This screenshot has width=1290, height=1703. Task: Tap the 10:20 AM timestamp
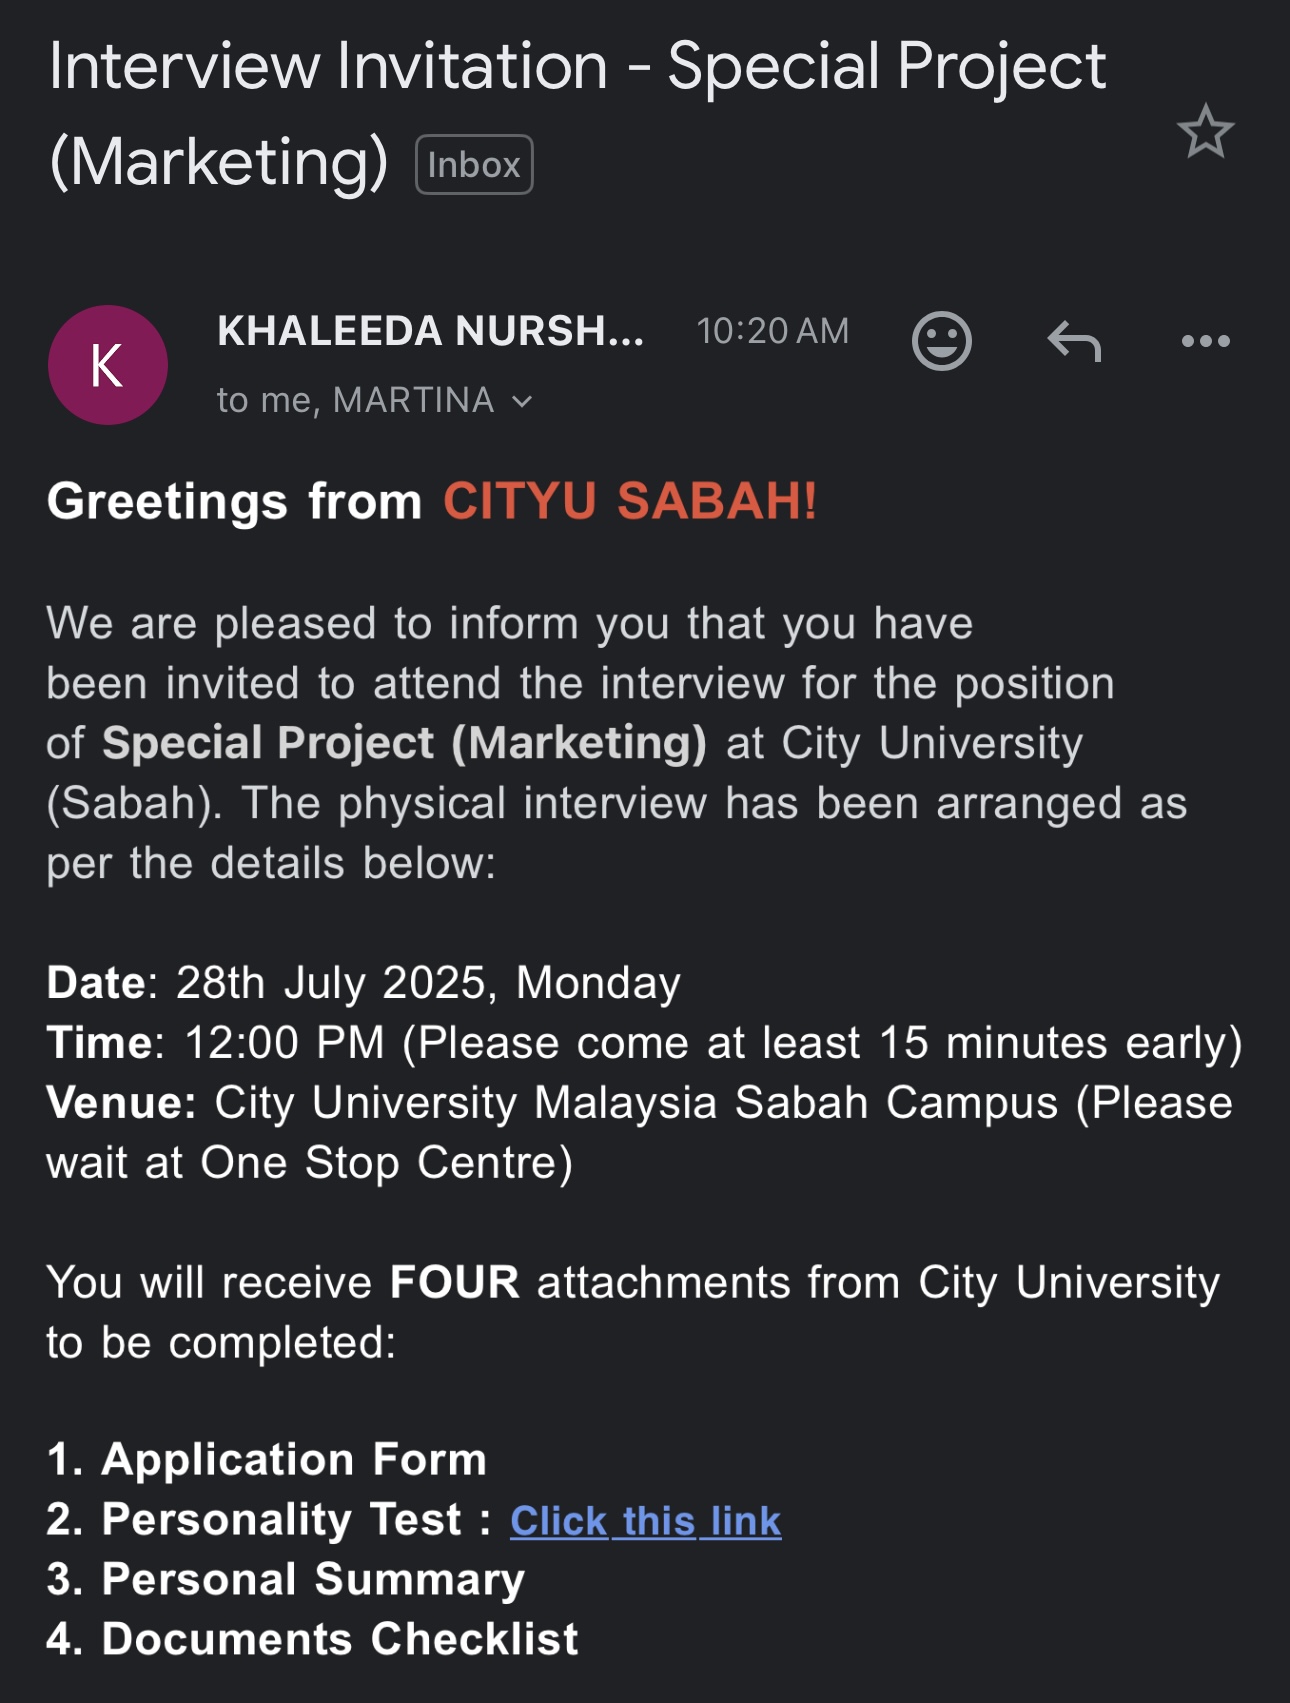click(x=772, y=331)
